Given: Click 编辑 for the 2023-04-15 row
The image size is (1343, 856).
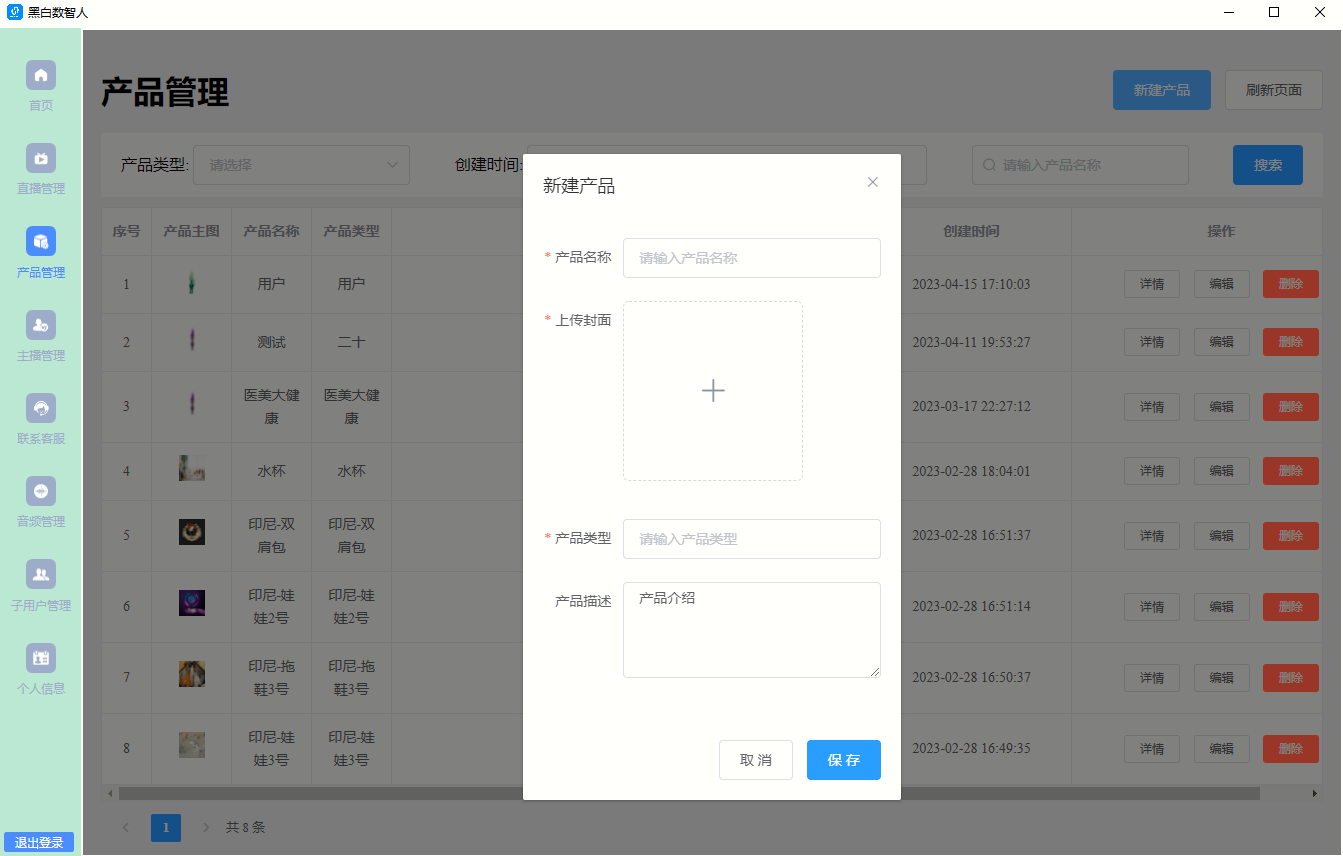Looking at the screenshot, I should pos(1222,284).
